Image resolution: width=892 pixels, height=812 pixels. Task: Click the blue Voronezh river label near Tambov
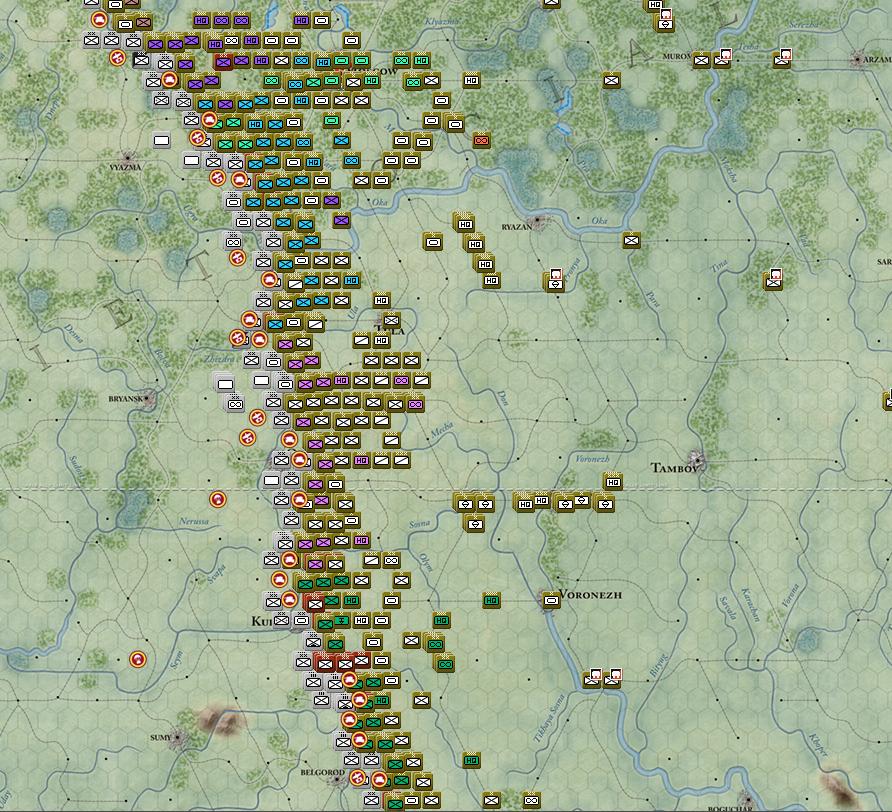click(592, 459)
